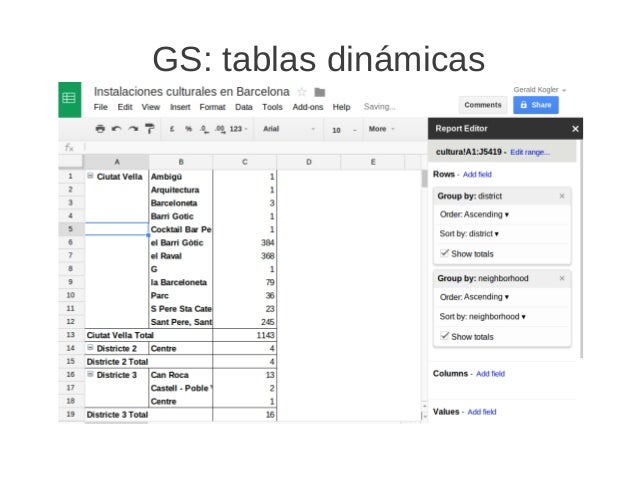Open the Arial font dropdown

pos(289,129)
